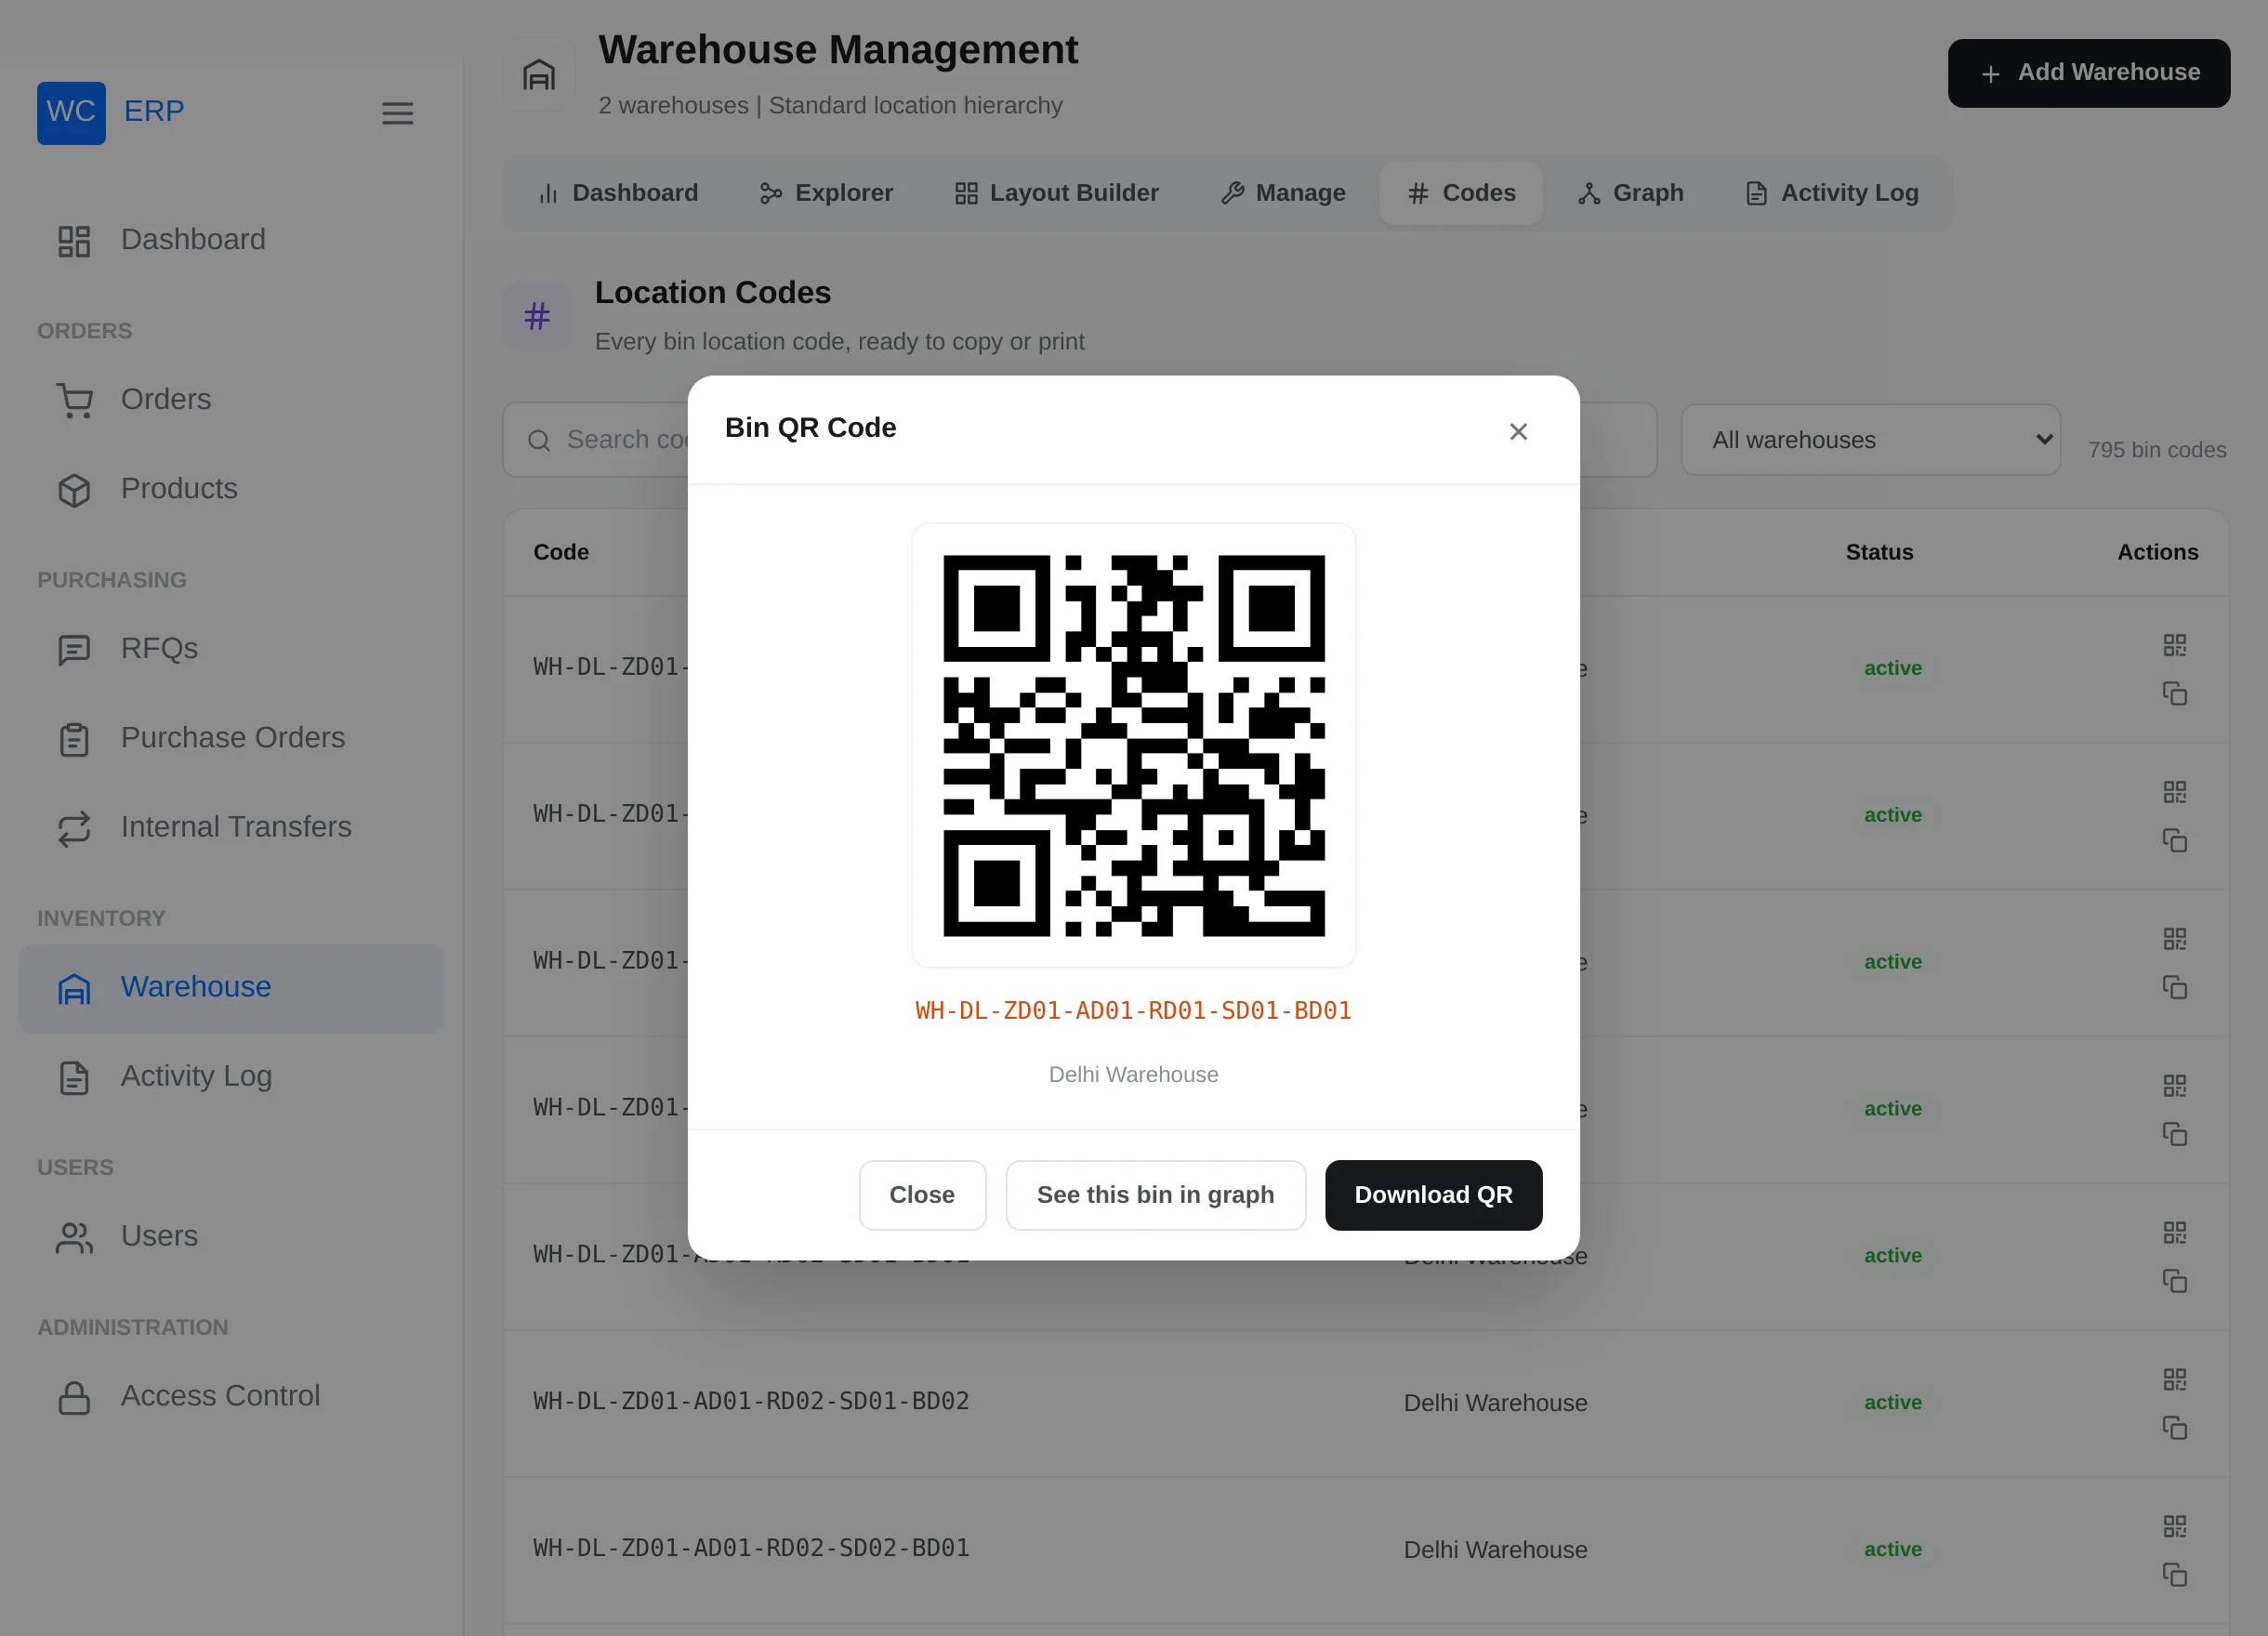Click active status in first table row
The width and height of the screenshot is (2268, 1636).
tap(1892, 669)
